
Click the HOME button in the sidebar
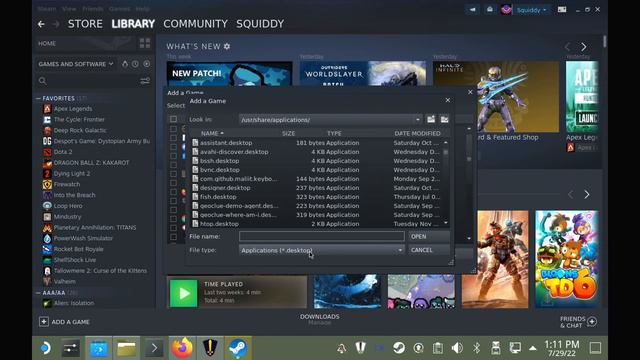pyautogui.click(x=47, y=43)
